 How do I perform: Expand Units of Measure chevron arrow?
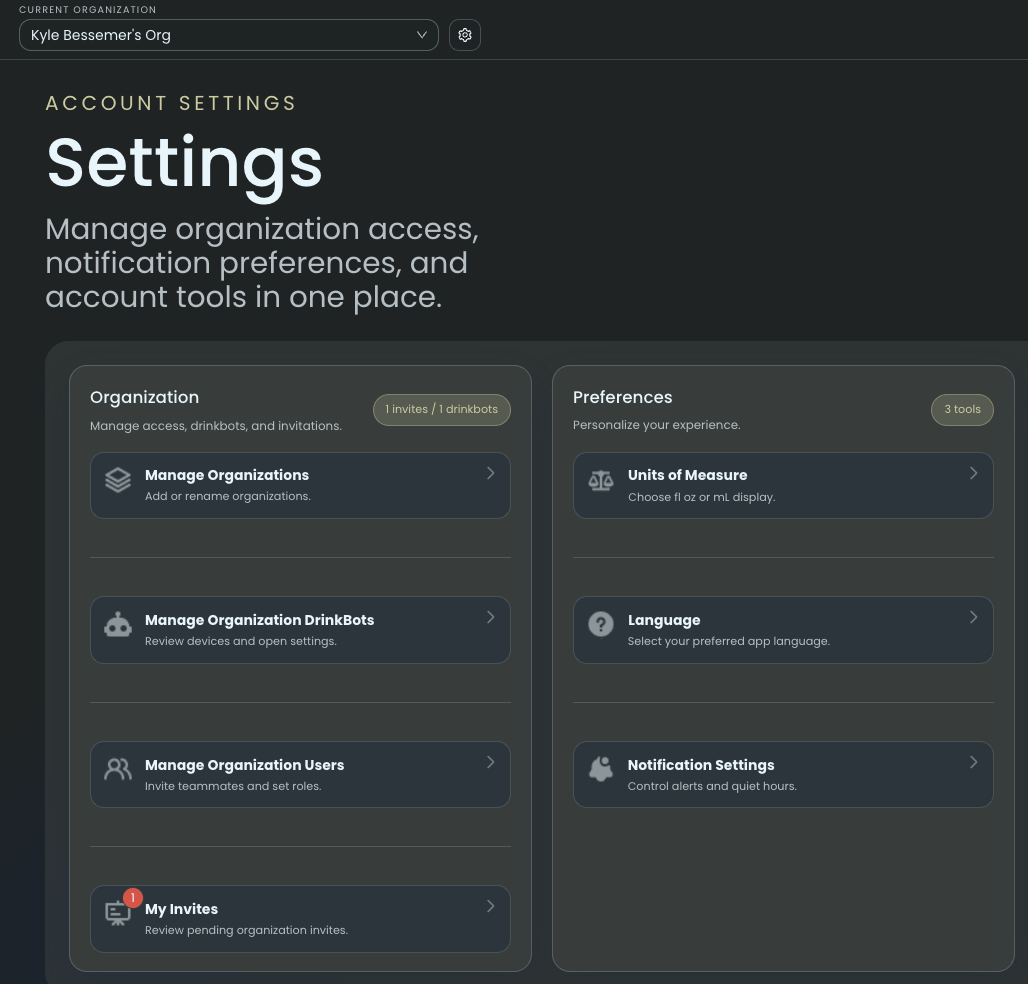(973, 473)
